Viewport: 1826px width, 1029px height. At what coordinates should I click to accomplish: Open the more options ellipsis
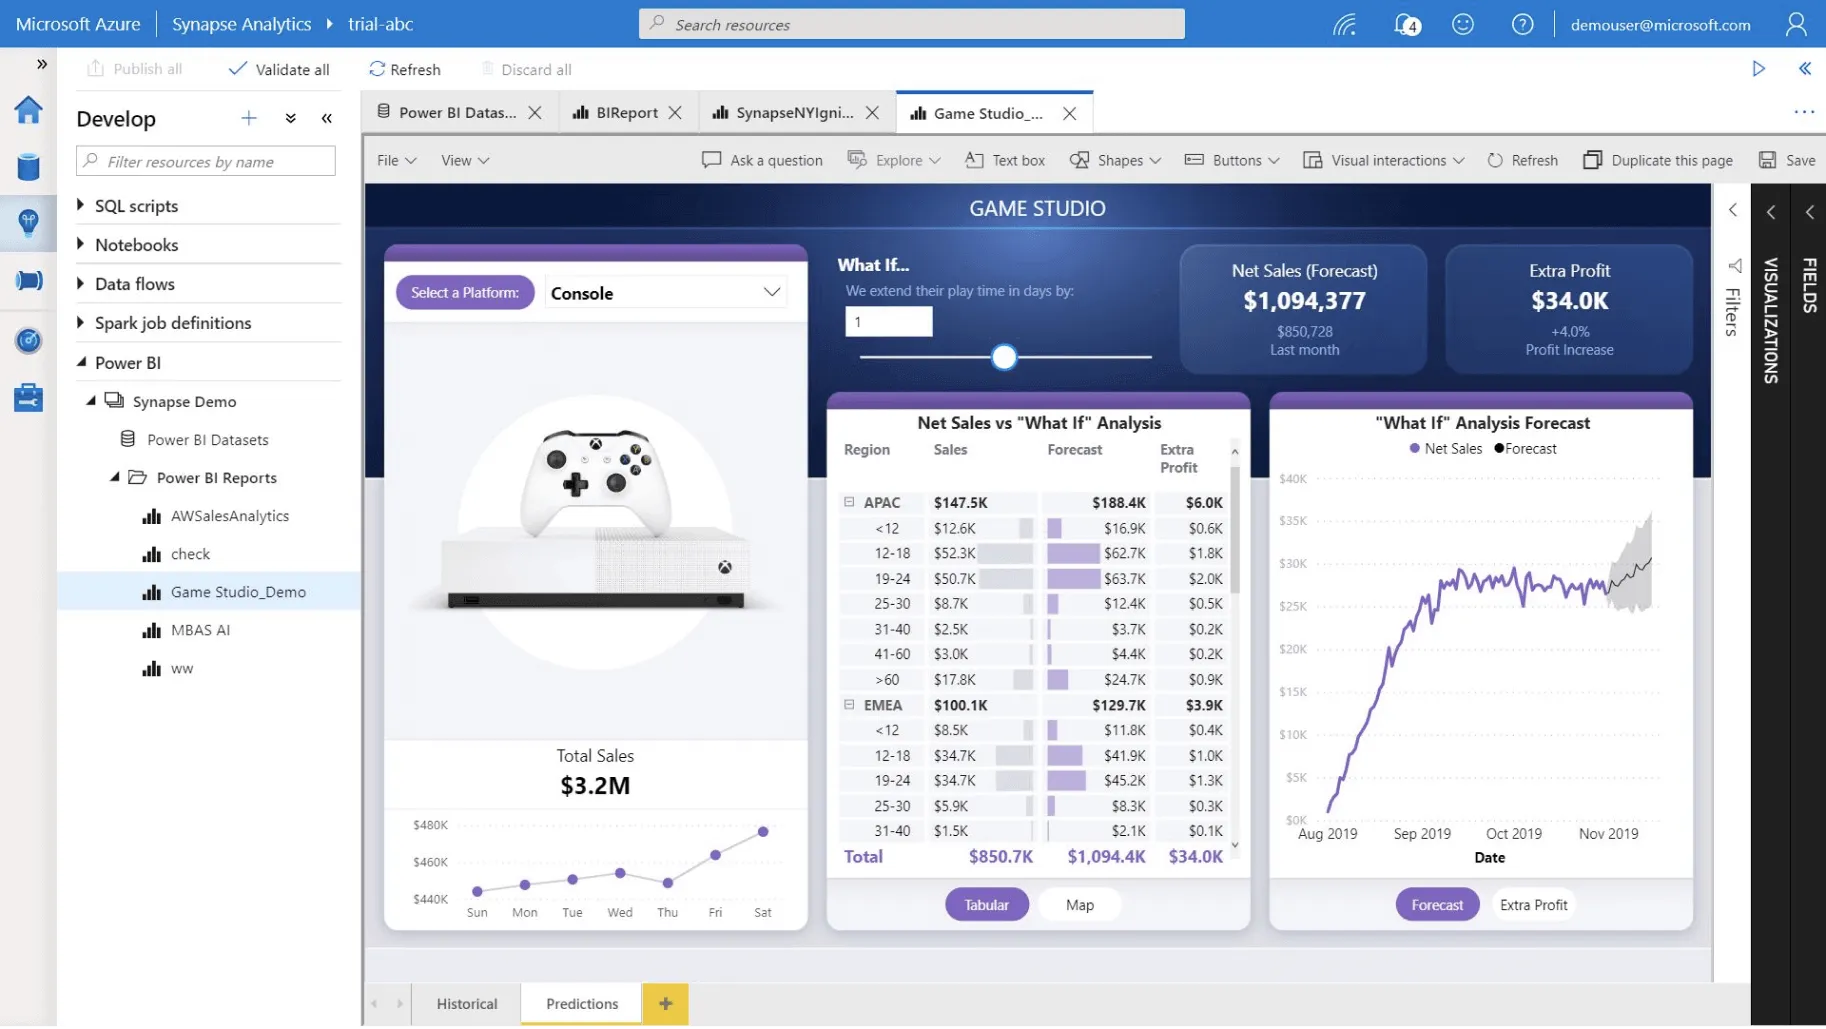pyautogui.click(x=1804, y=112)
